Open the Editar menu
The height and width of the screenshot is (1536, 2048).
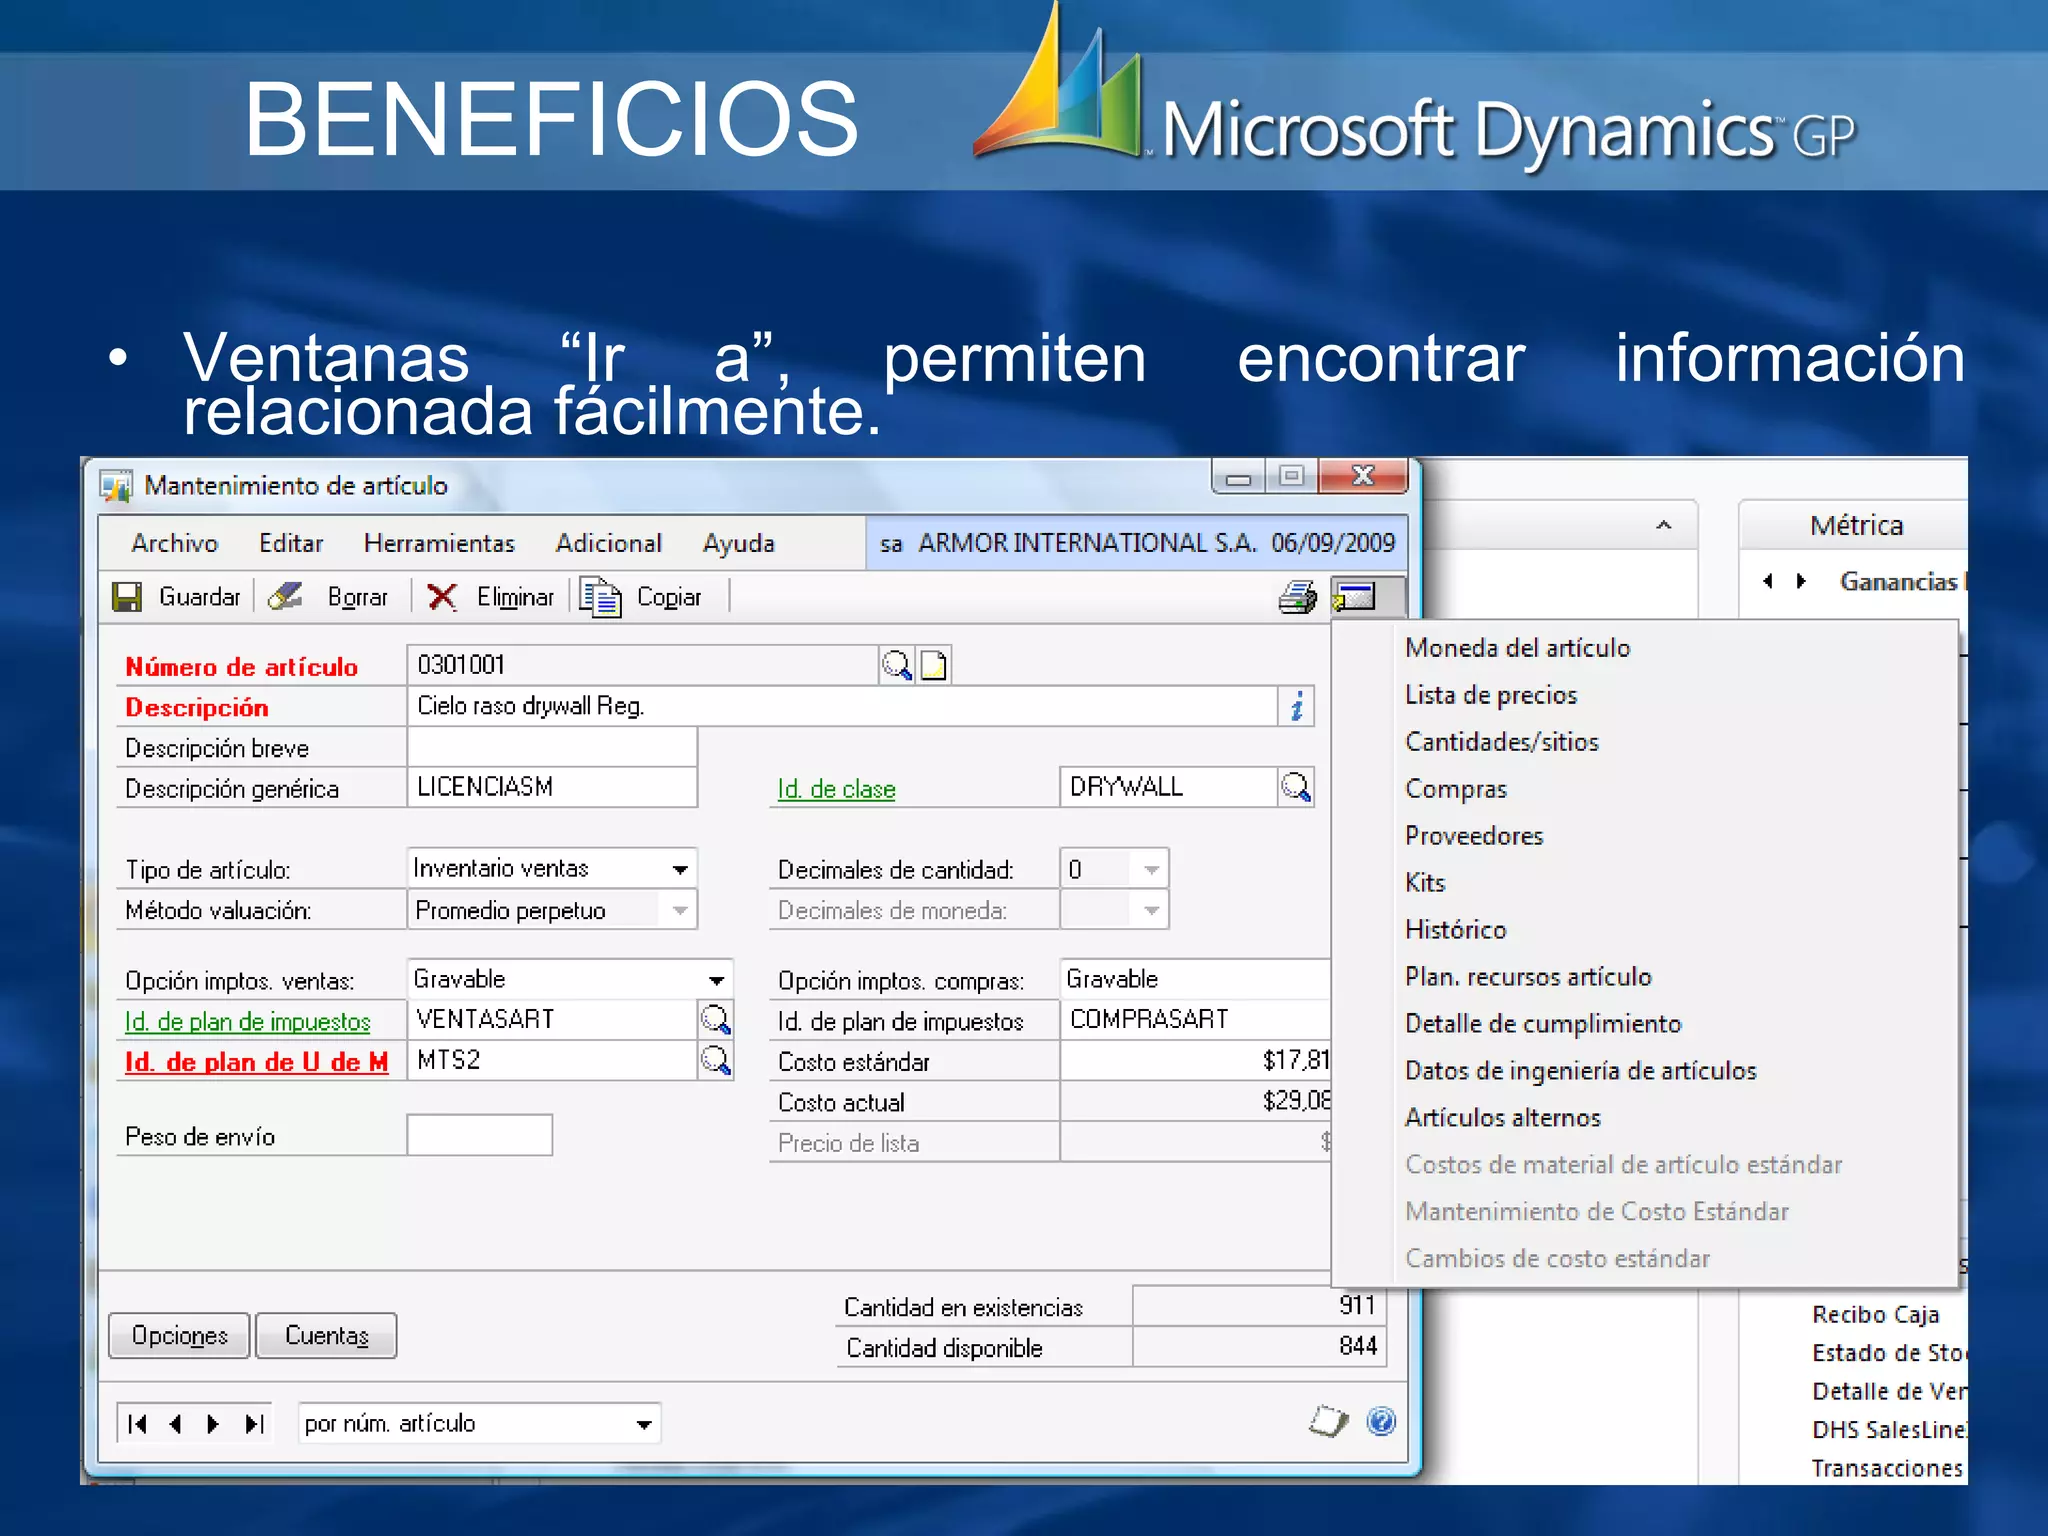pyautogui.click(x=291, y=543)
